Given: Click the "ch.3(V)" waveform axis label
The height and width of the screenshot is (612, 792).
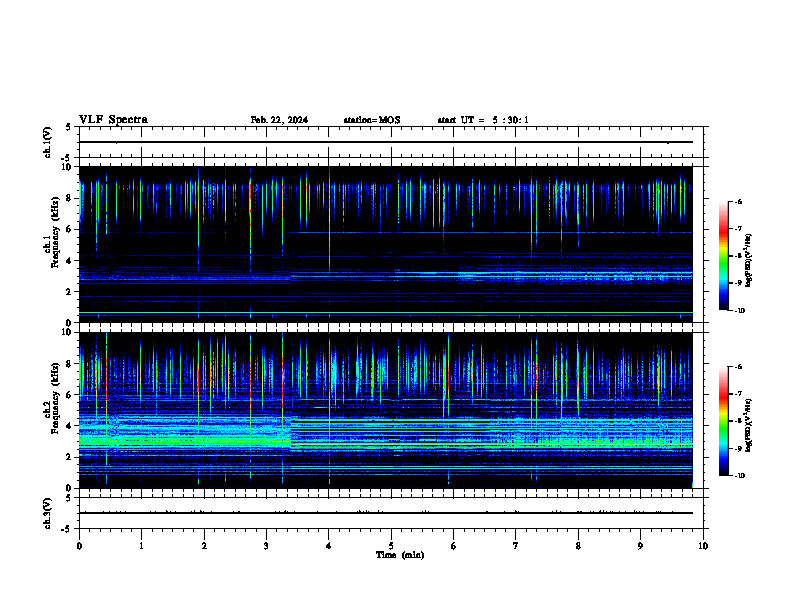Looking at the screenshot, I should tap(47, 513).
